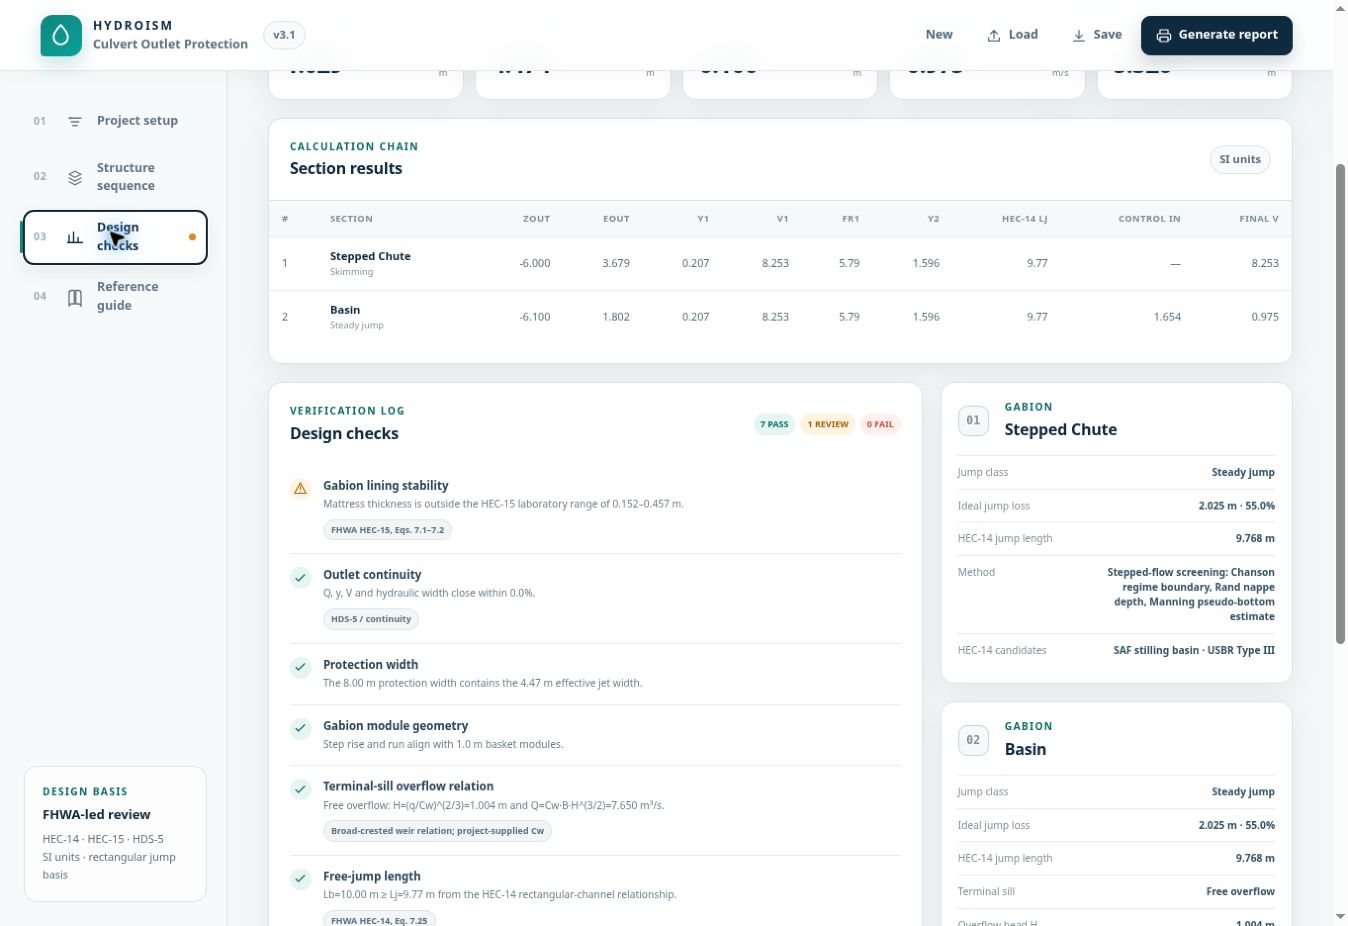
Task: Click the Stepped Chute card heading
Action: pos(1060,430)
